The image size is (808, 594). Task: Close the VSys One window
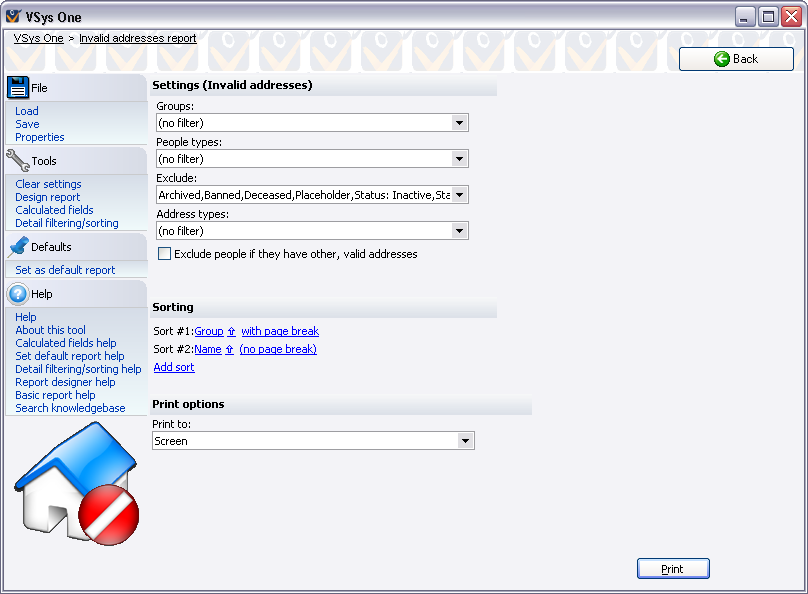coord(791,17)
